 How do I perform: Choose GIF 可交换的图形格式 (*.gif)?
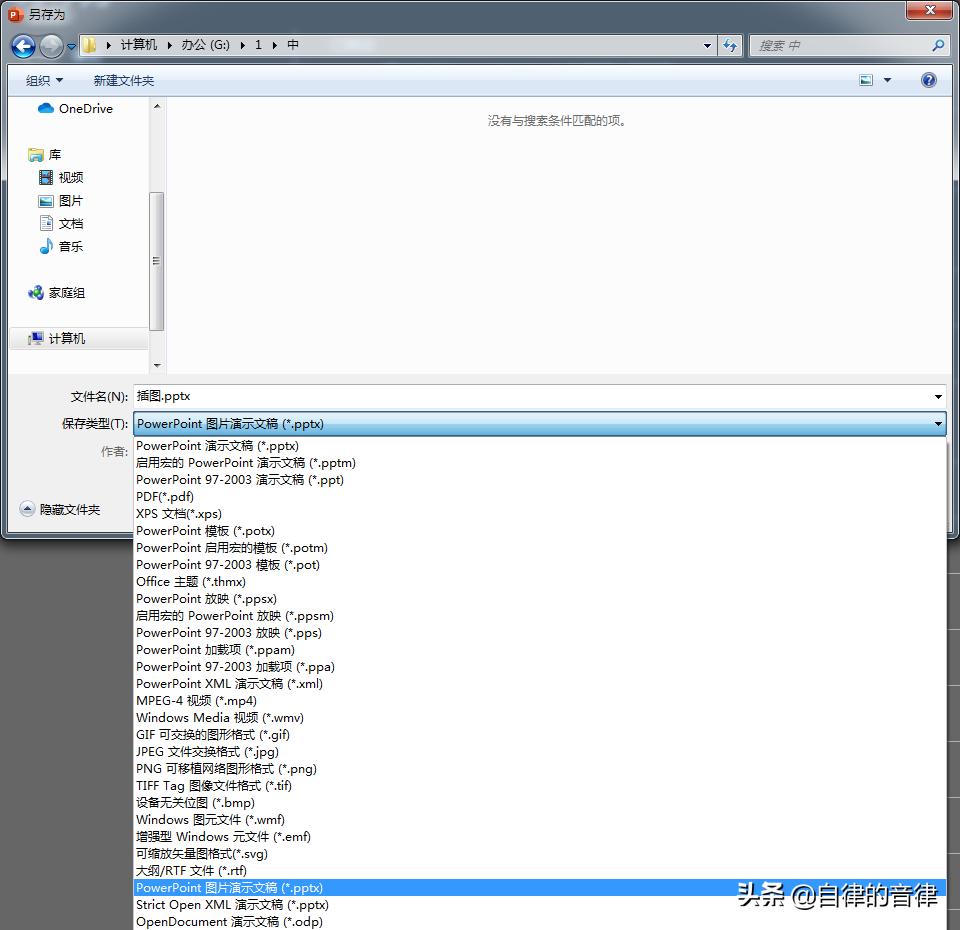tap(539, 735)
